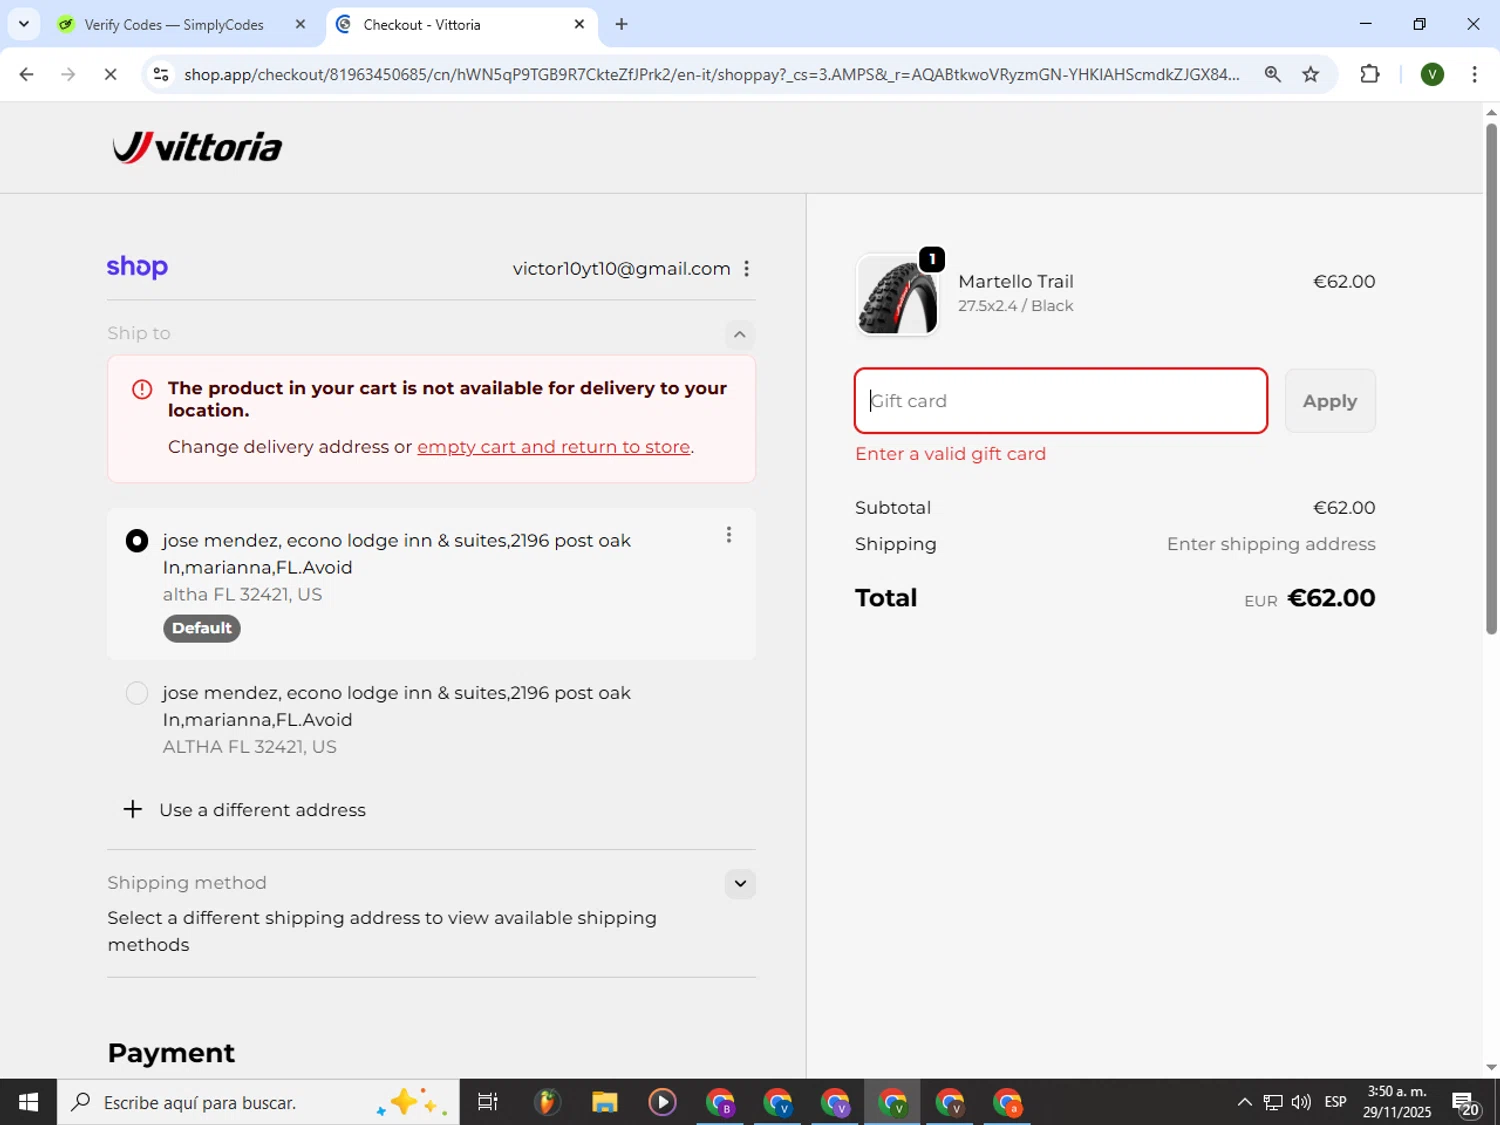Image resolution: width=1500 pixels, height=1125 pixels.
Task: Open FL Studio fruit icon on taskbar
Action: pyautogui.click(x=546, y=1102)
